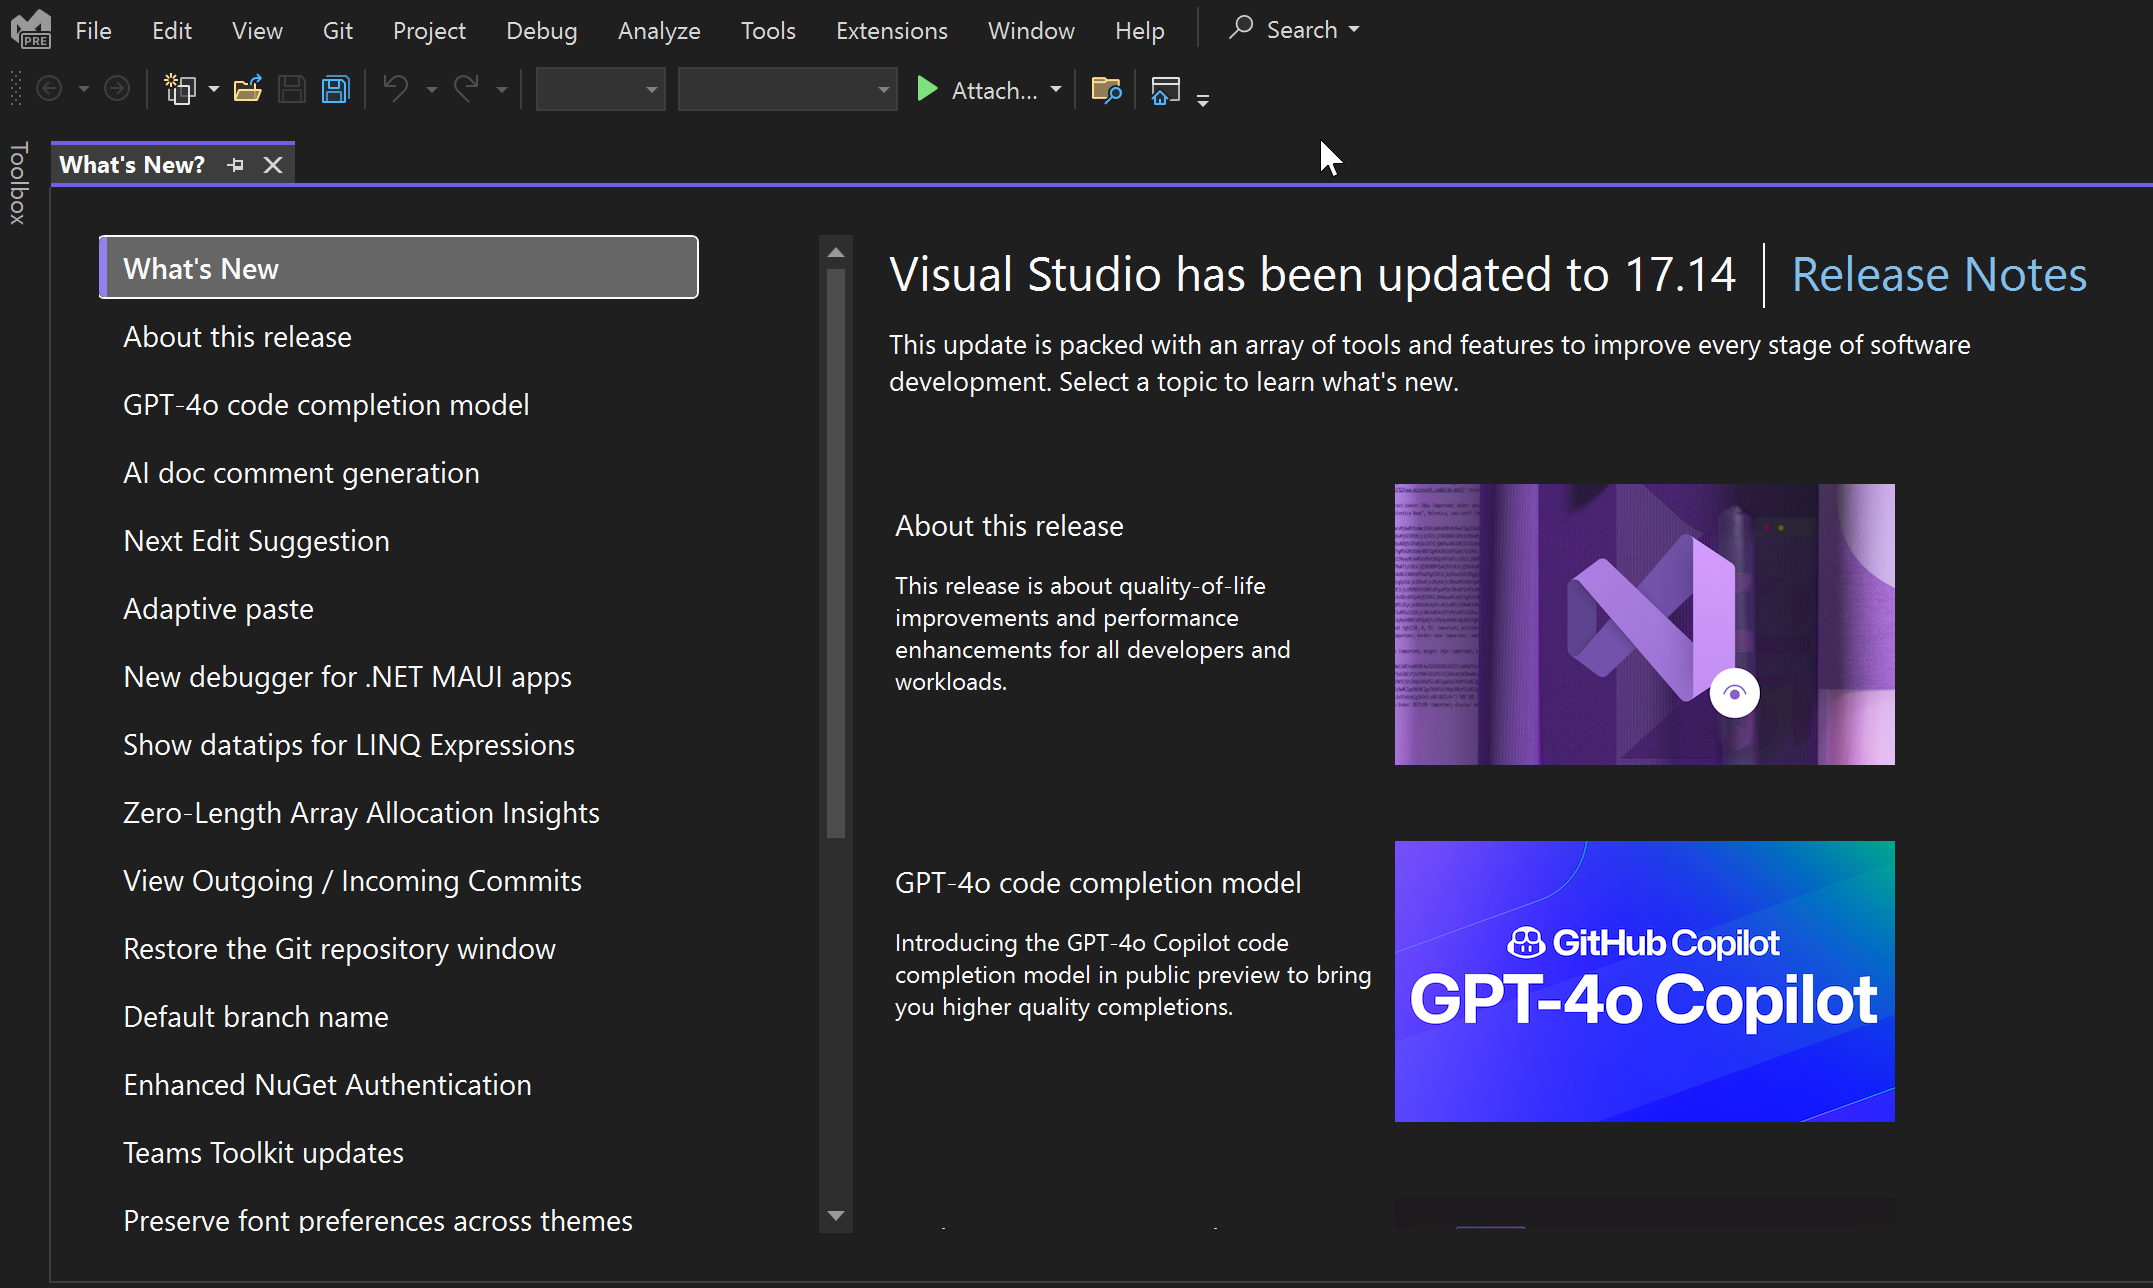The height and width of the screenshot is (1288, 2153).
Task: Click the Undo toolbar icon
Action: [x=394, y=89]
